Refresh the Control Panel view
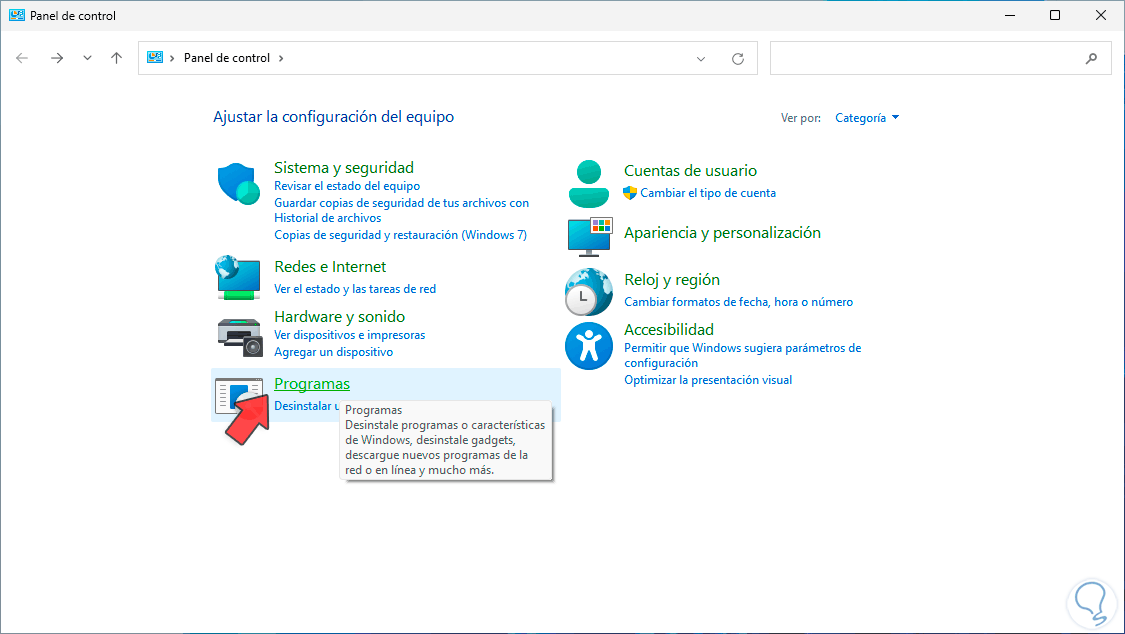 click(x=738, y=59)
